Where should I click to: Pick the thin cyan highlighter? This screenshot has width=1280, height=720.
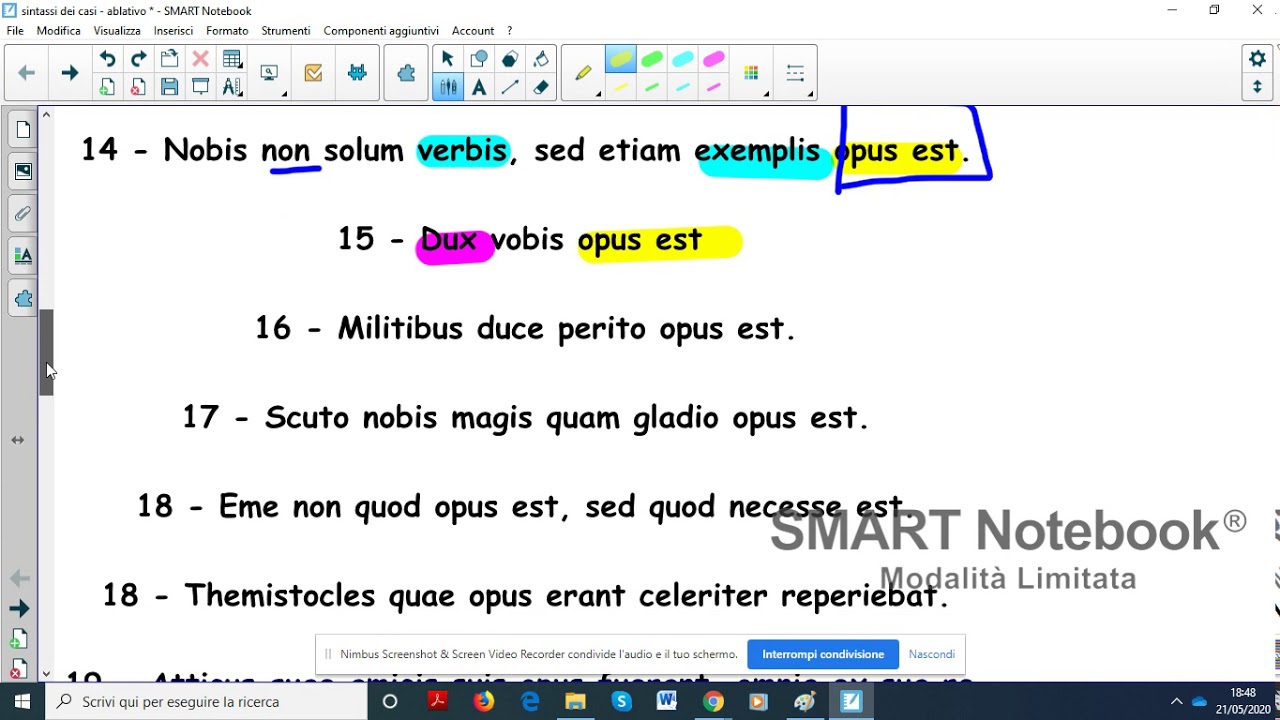click(682, 88)
